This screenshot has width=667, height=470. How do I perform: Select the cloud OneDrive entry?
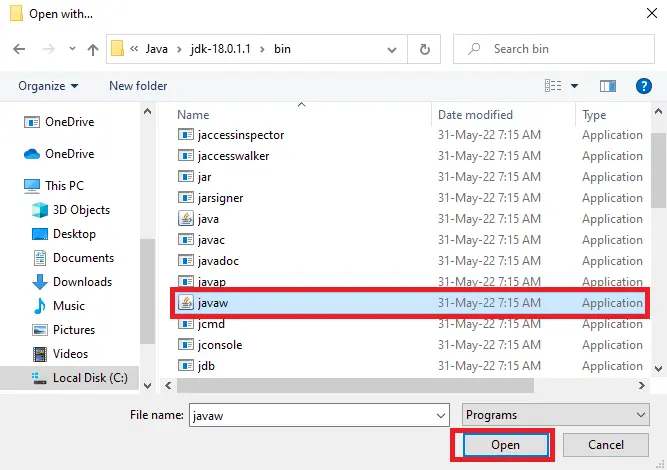(x=70, y=154)
